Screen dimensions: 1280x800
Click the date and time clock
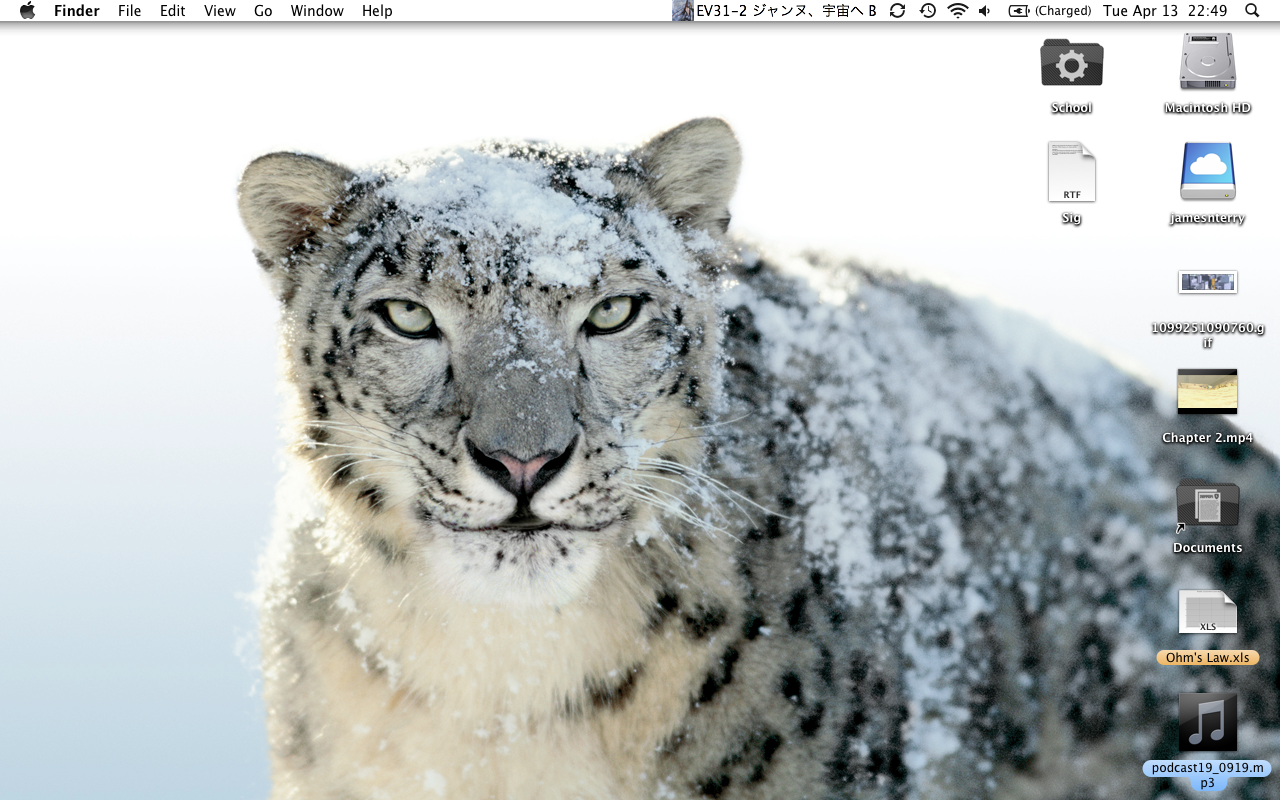click(x=1165, y=11)
